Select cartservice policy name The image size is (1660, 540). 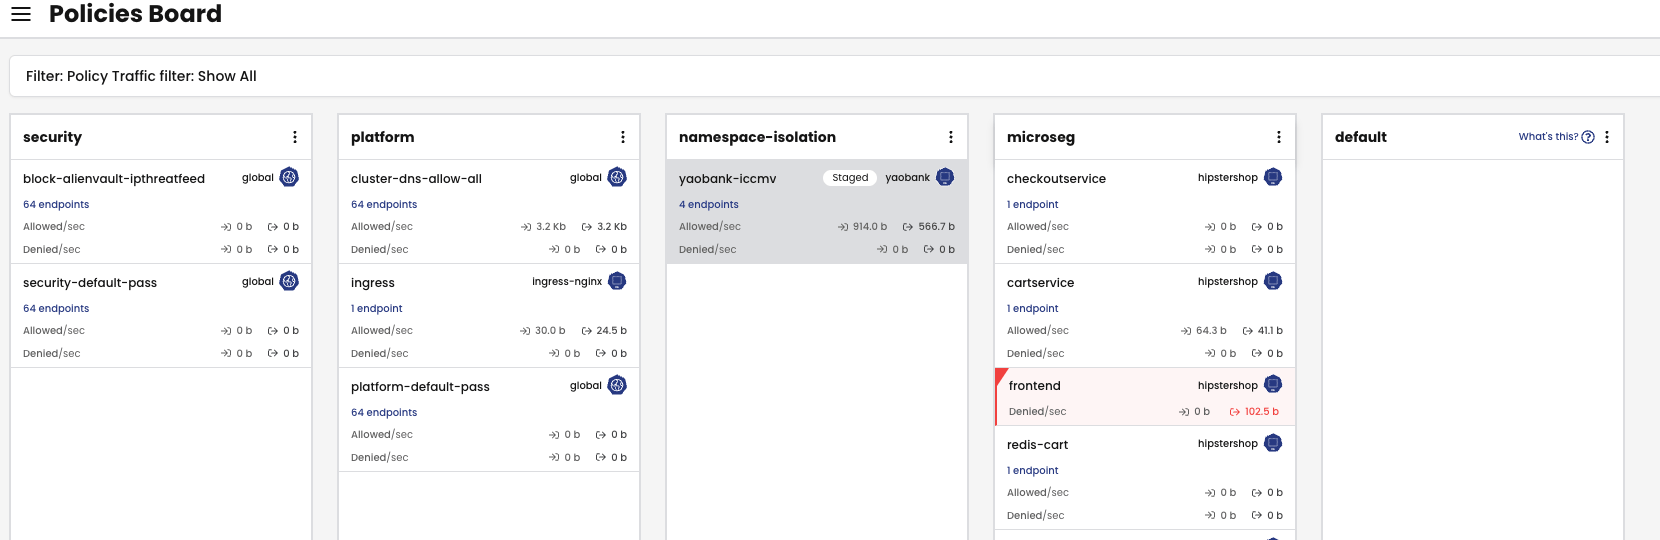click(x=1040, y=283)
